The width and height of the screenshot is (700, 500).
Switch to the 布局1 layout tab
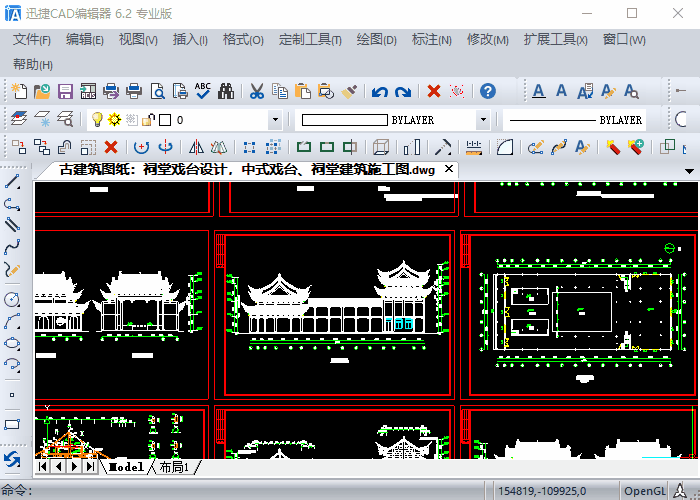[x=173, y=467]
